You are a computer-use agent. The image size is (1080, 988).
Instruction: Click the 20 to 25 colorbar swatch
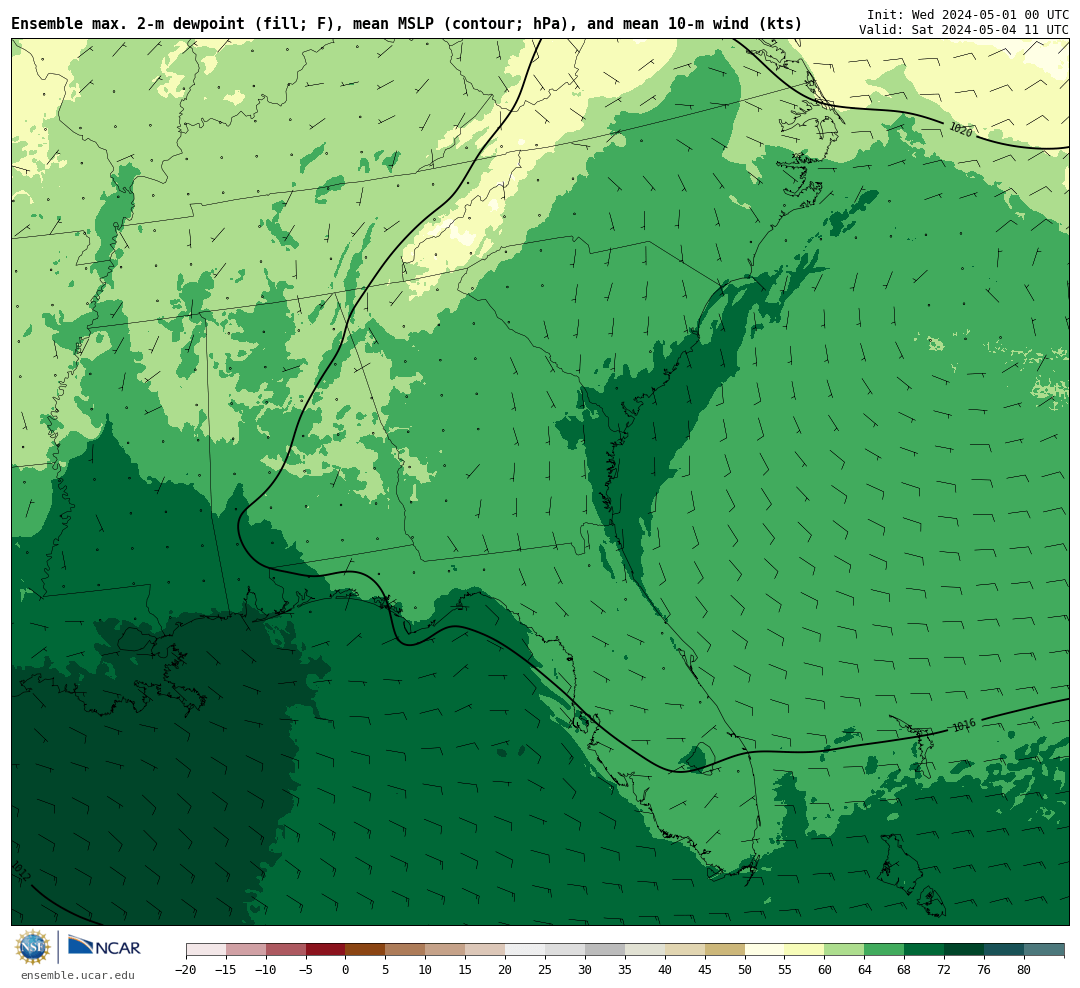point(526,950)
